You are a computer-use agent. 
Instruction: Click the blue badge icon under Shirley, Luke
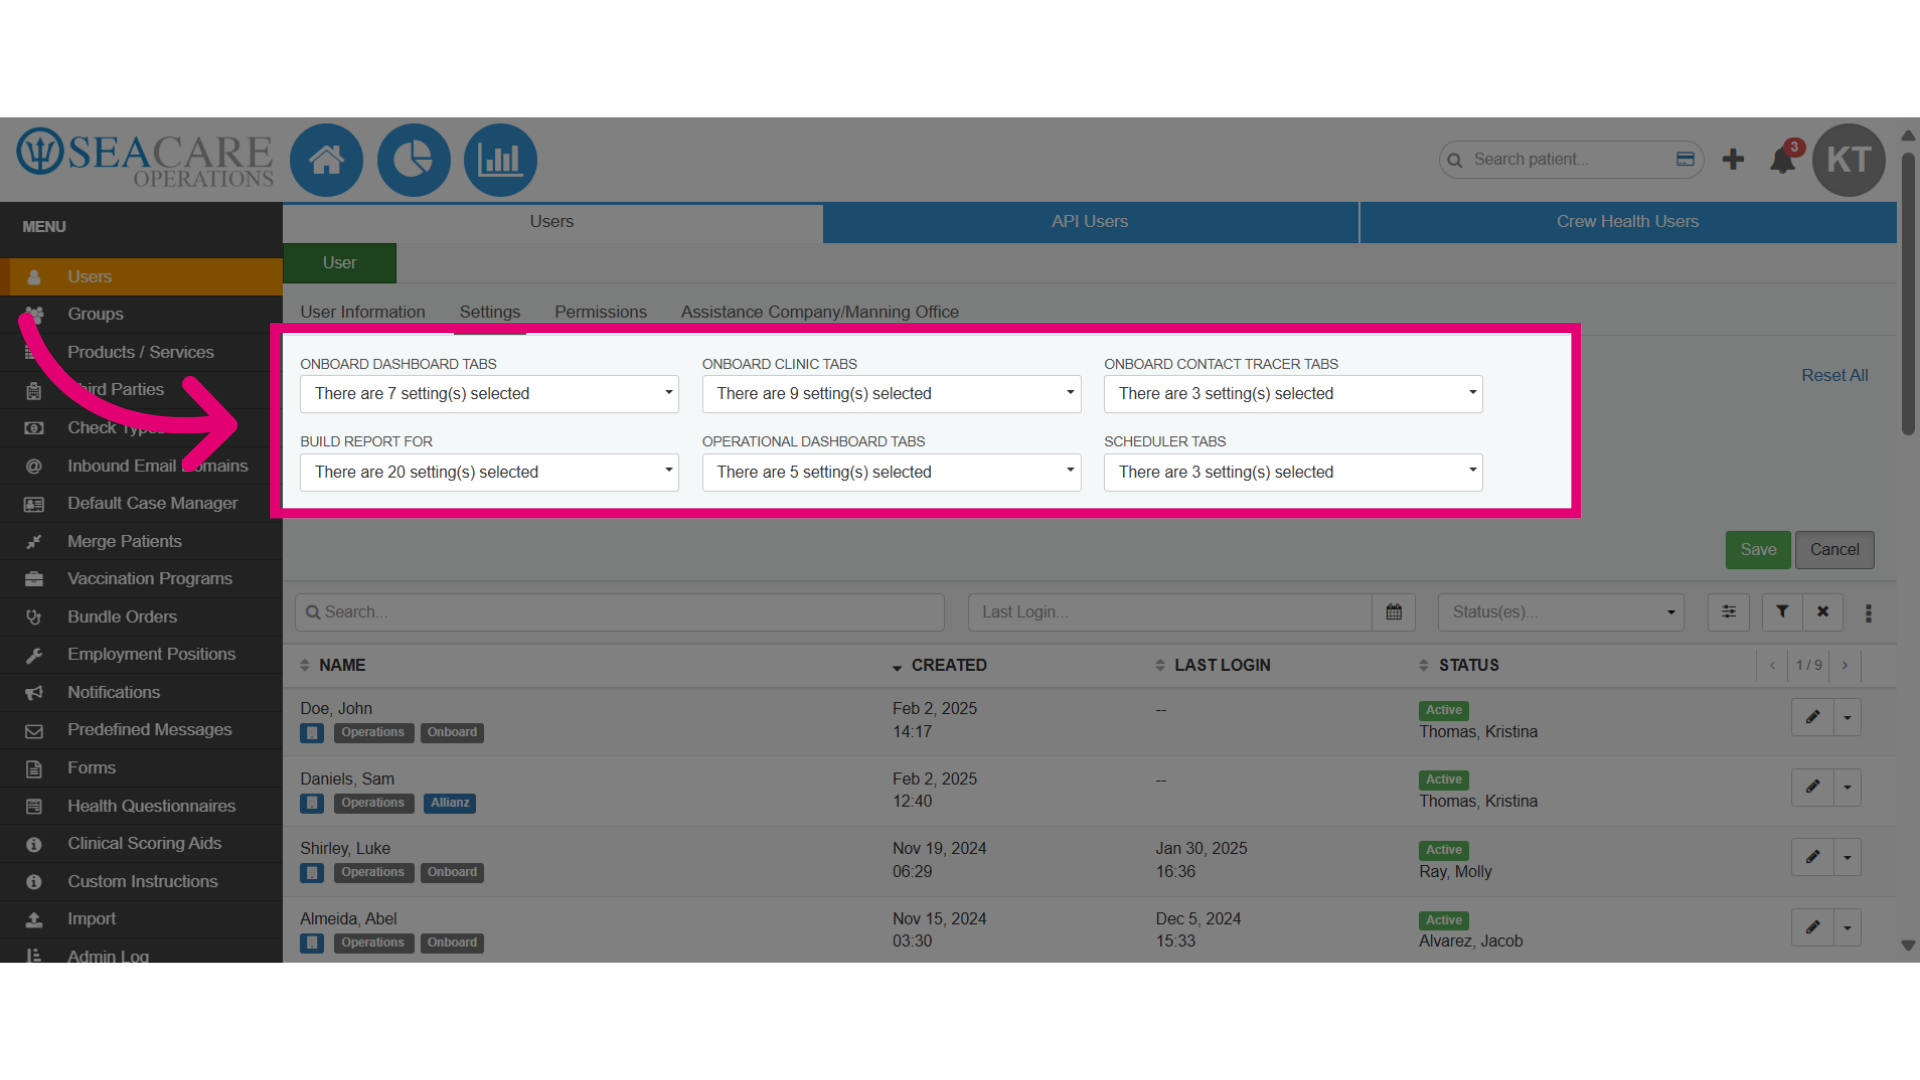(x=312, y=873)
